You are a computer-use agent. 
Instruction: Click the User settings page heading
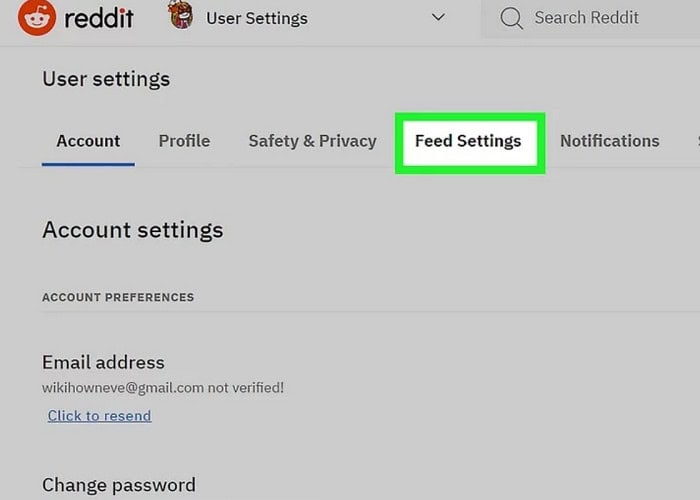(106, 79)
